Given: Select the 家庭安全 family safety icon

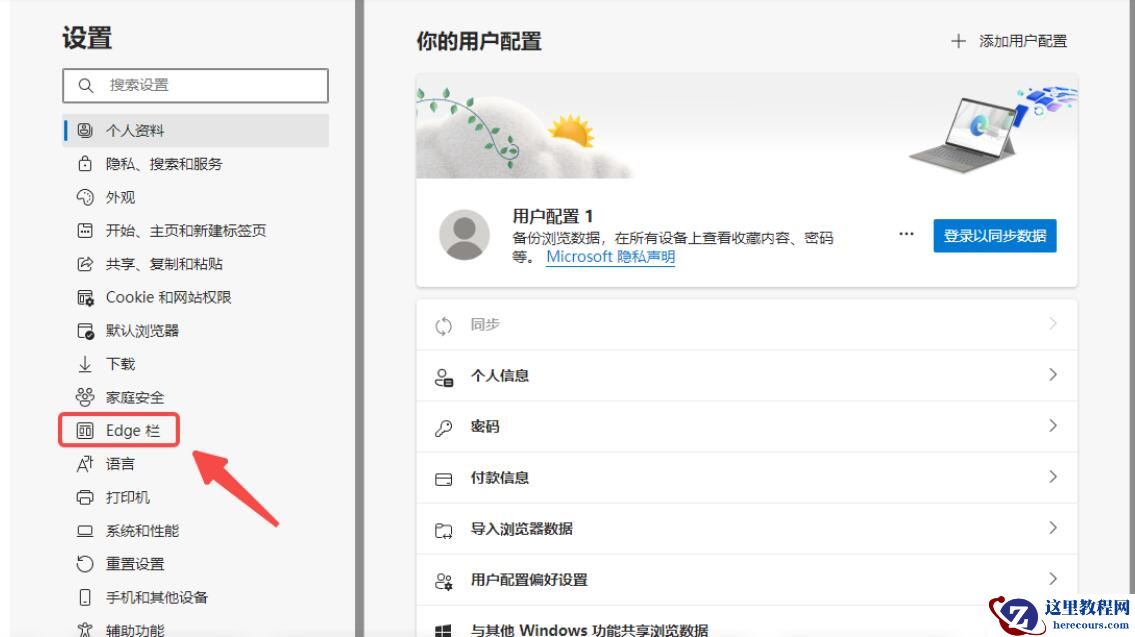Looking at the screenshot, I should click(87, 396).
